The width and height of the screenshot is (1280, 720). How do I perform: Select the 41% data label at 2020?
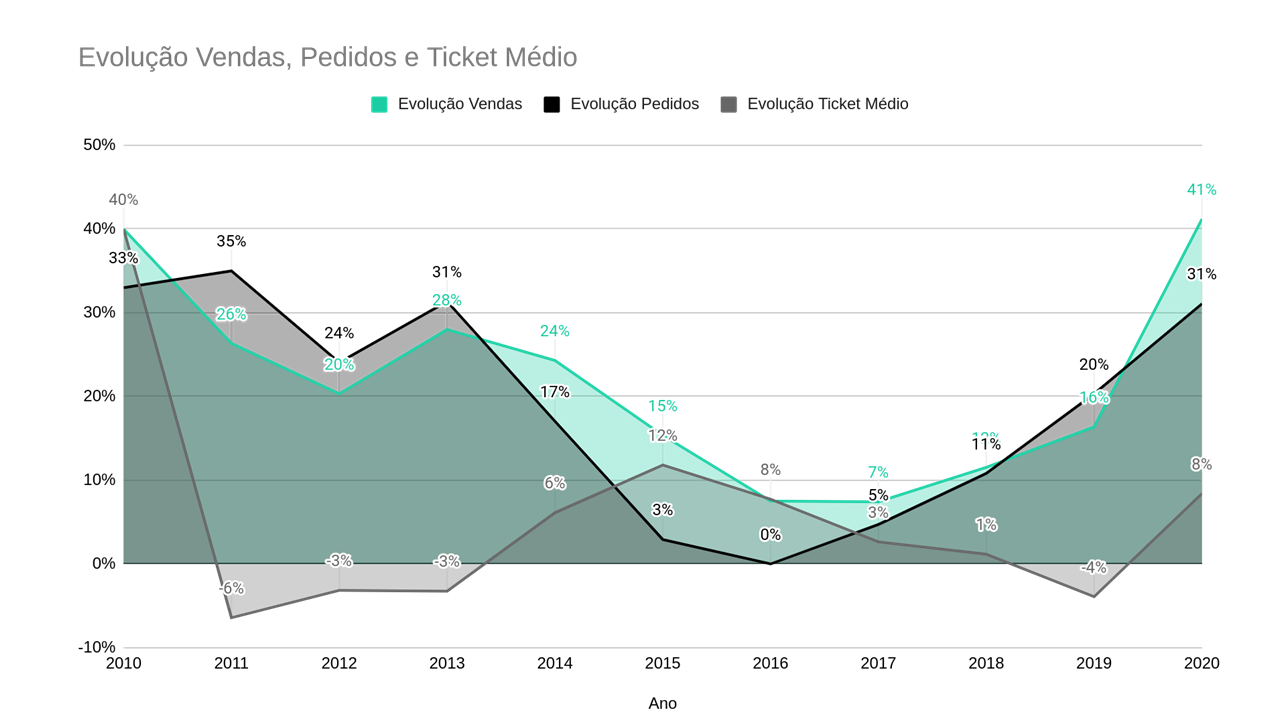(1201, 190)
